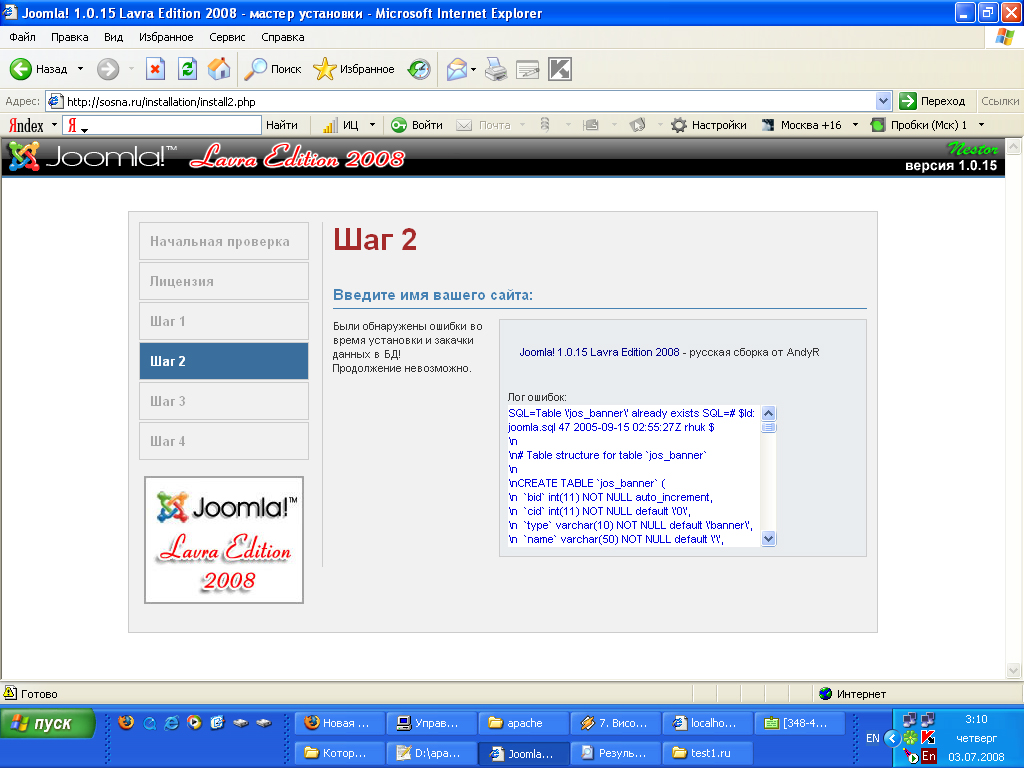
Task: Print the page with the printer icon
Action: 496,69
